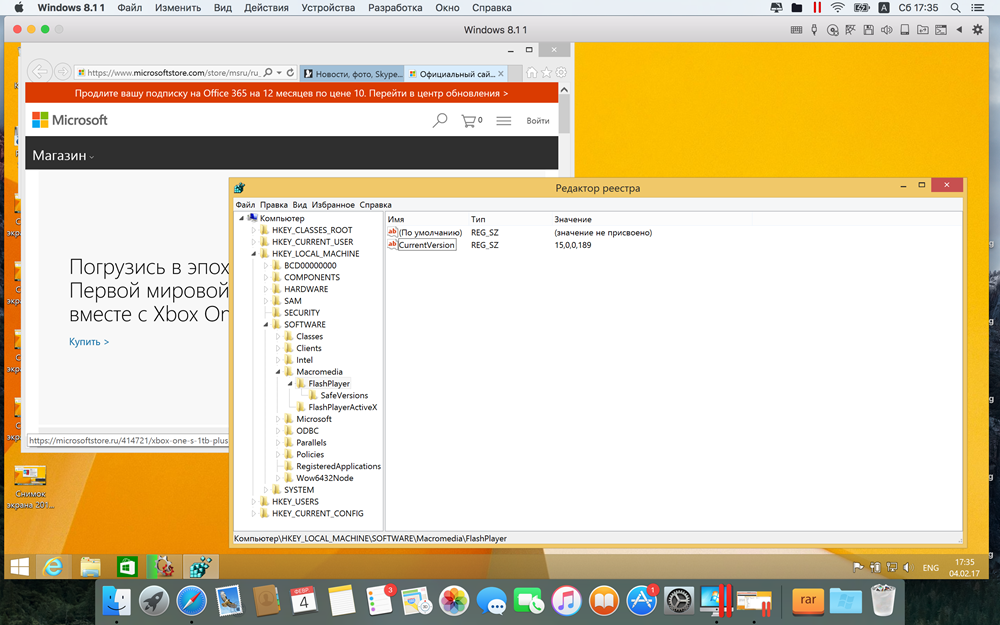This screenshot has width=1000, height=625.
Task: Open the Trash in the dock
Action: point(883,600)
